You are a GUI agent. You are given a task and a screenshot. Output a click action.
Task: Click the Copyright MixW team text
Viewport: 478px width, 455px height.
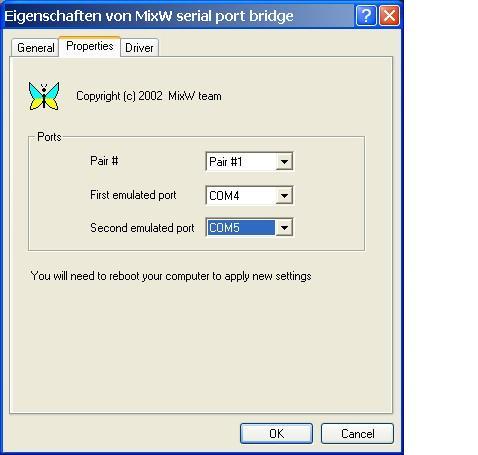149,96
